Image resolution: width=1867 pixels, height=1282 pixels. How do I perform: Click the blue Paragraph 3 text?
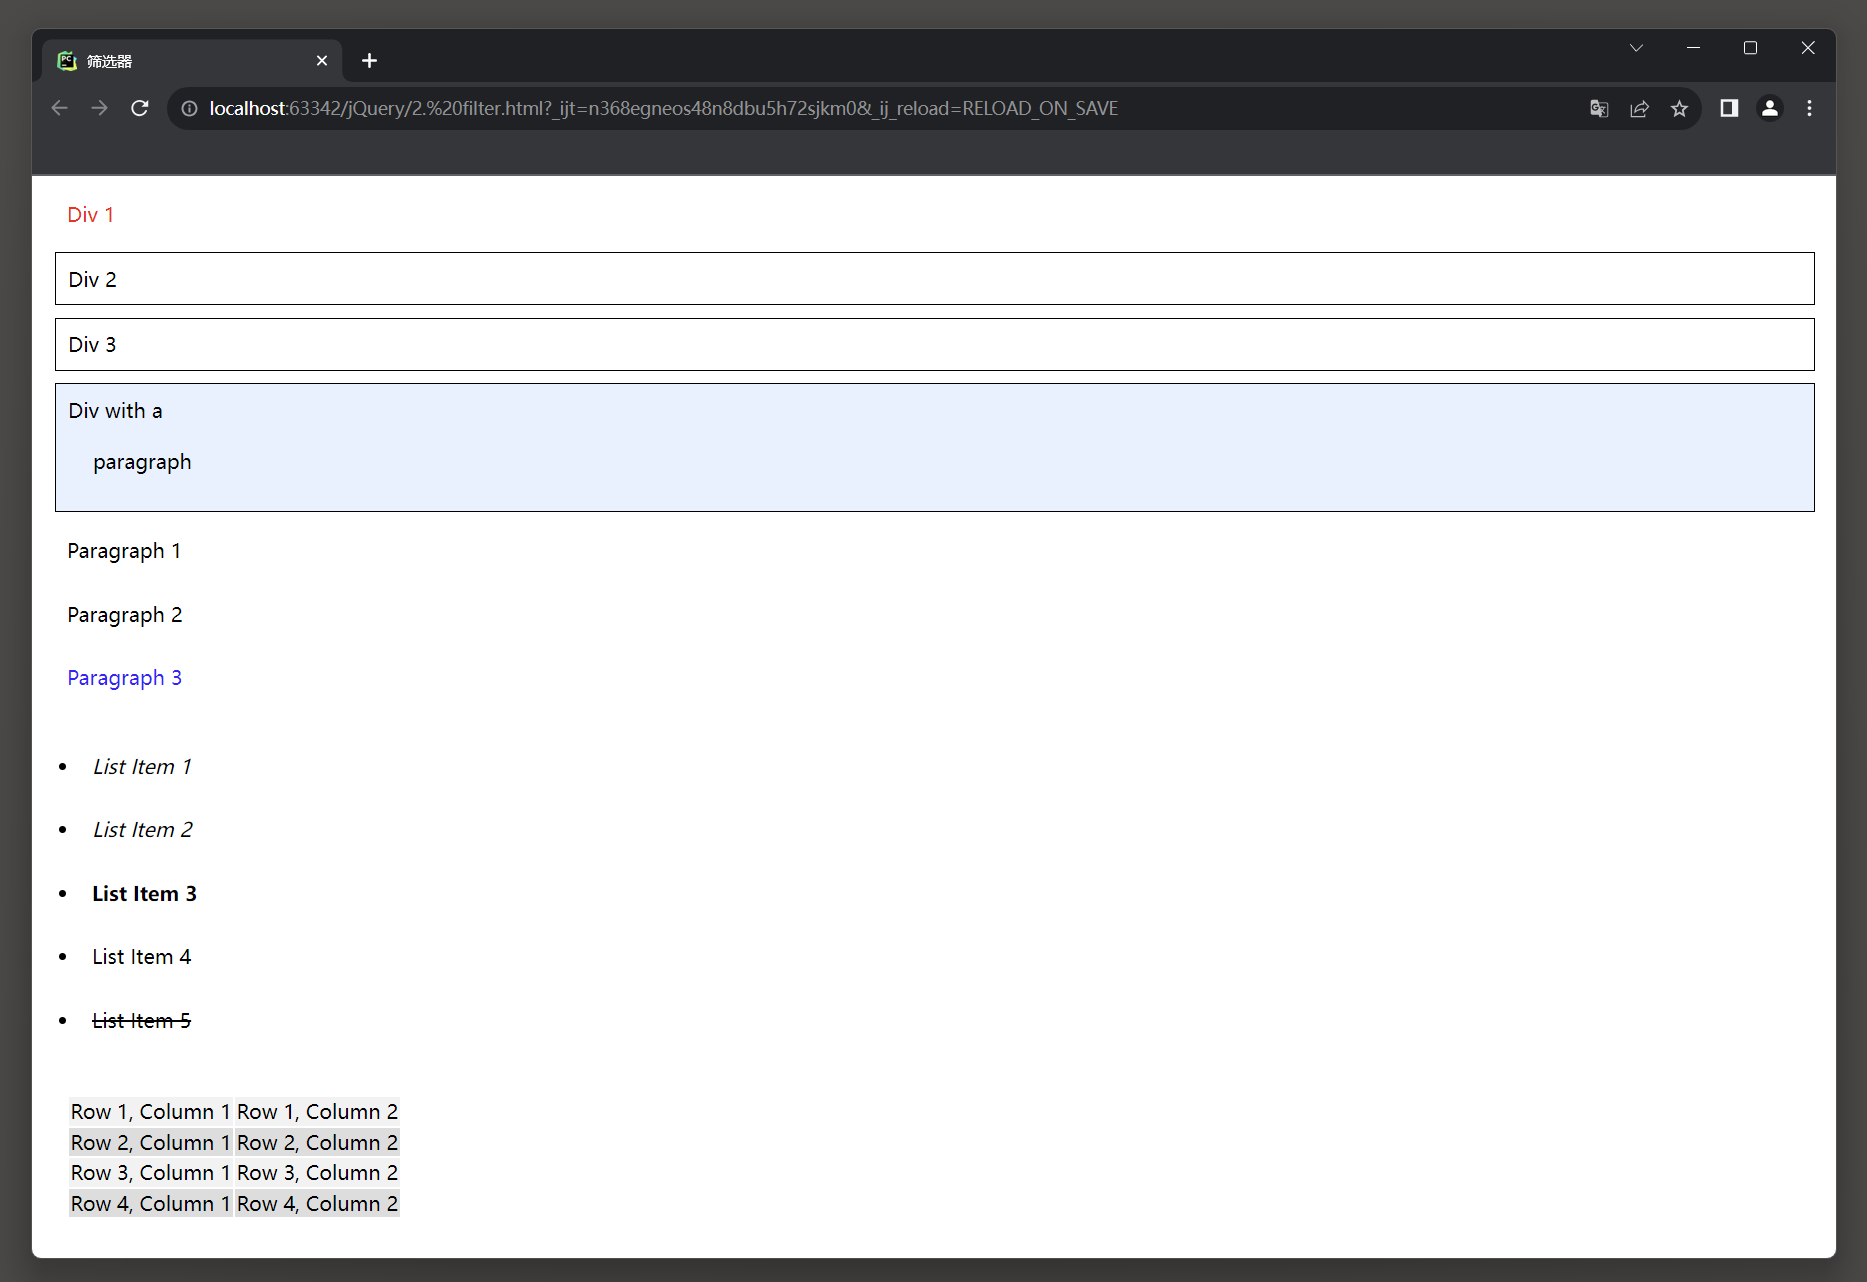click(125, 678)
